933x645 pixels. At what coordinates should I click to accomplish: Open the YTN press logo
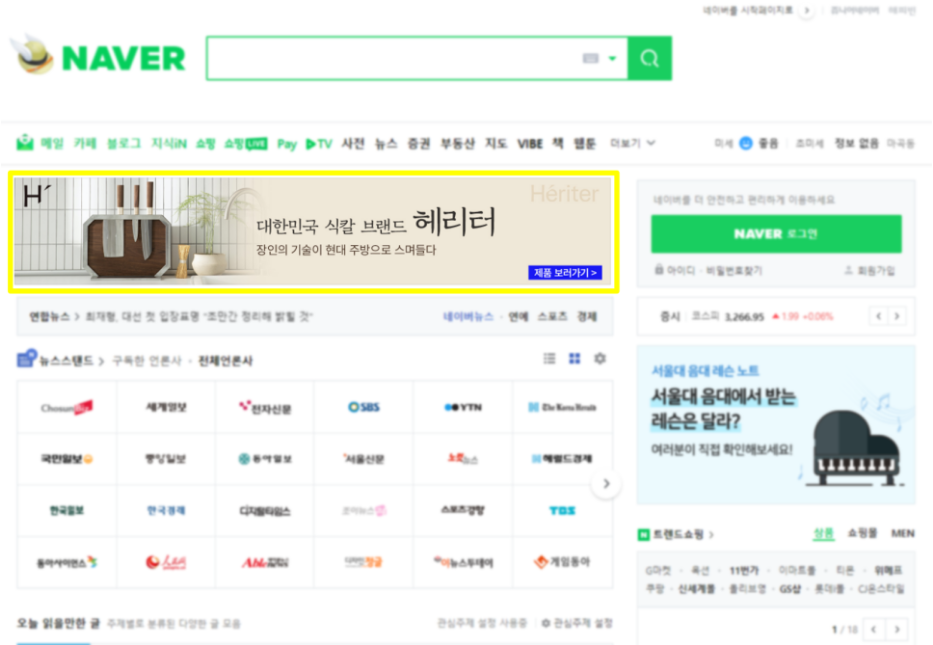coord(463,408)
